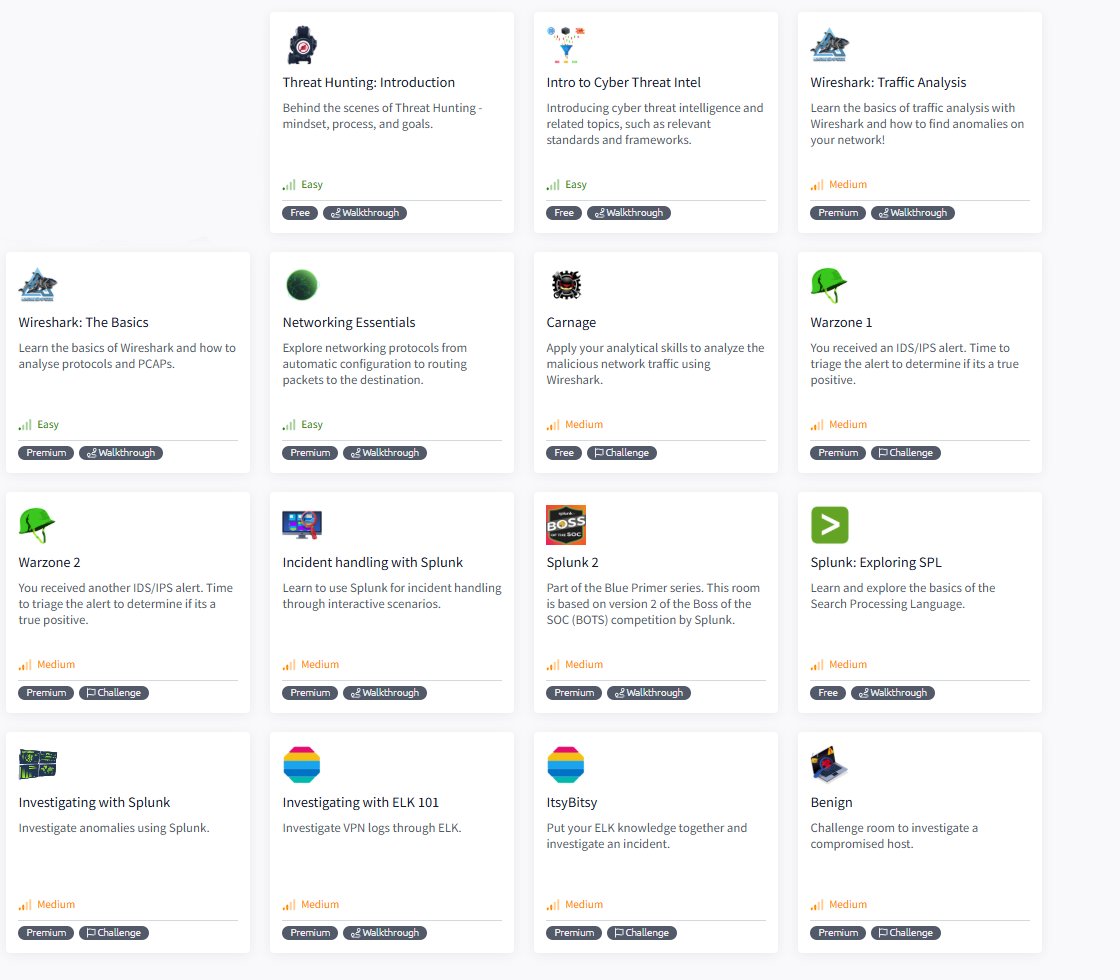
Task: Open the Threat Hunting: Introduction room title
Action: pos(369,83)
